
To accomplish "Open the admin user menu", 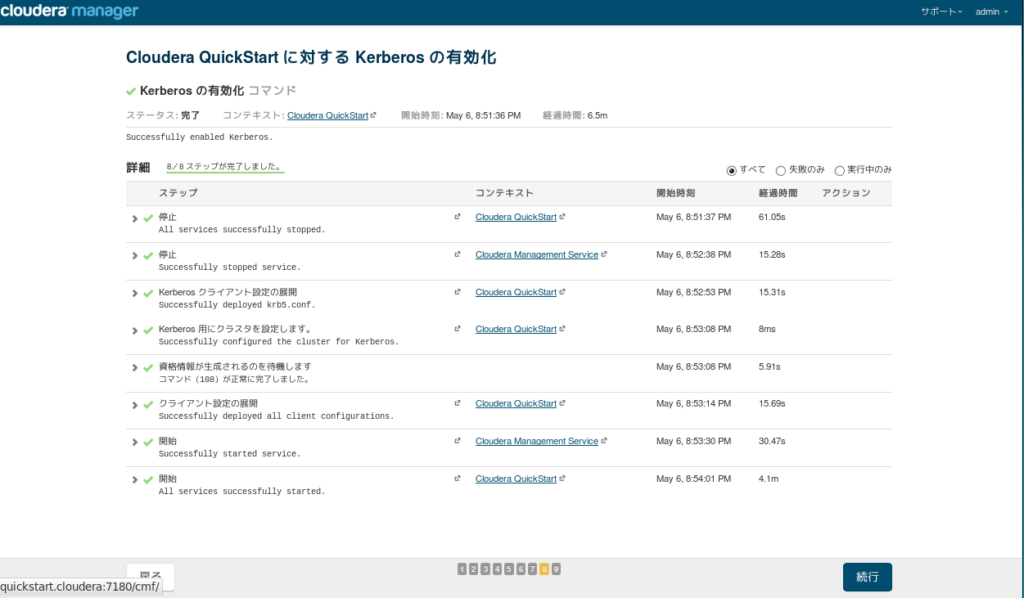I will pyautogui.click(x=991, y=12).
